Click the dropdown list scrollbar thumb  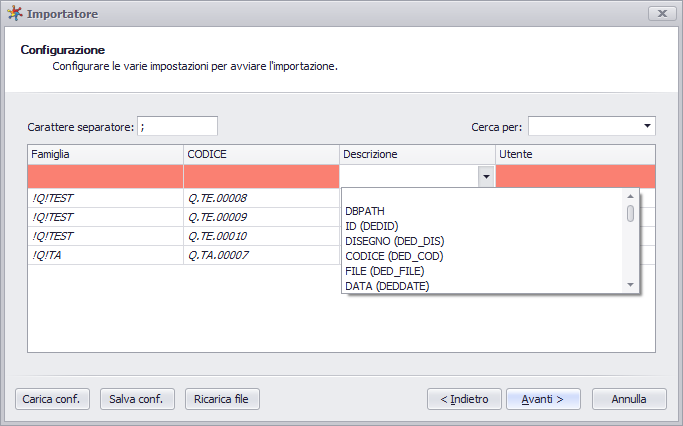[630, 213]
